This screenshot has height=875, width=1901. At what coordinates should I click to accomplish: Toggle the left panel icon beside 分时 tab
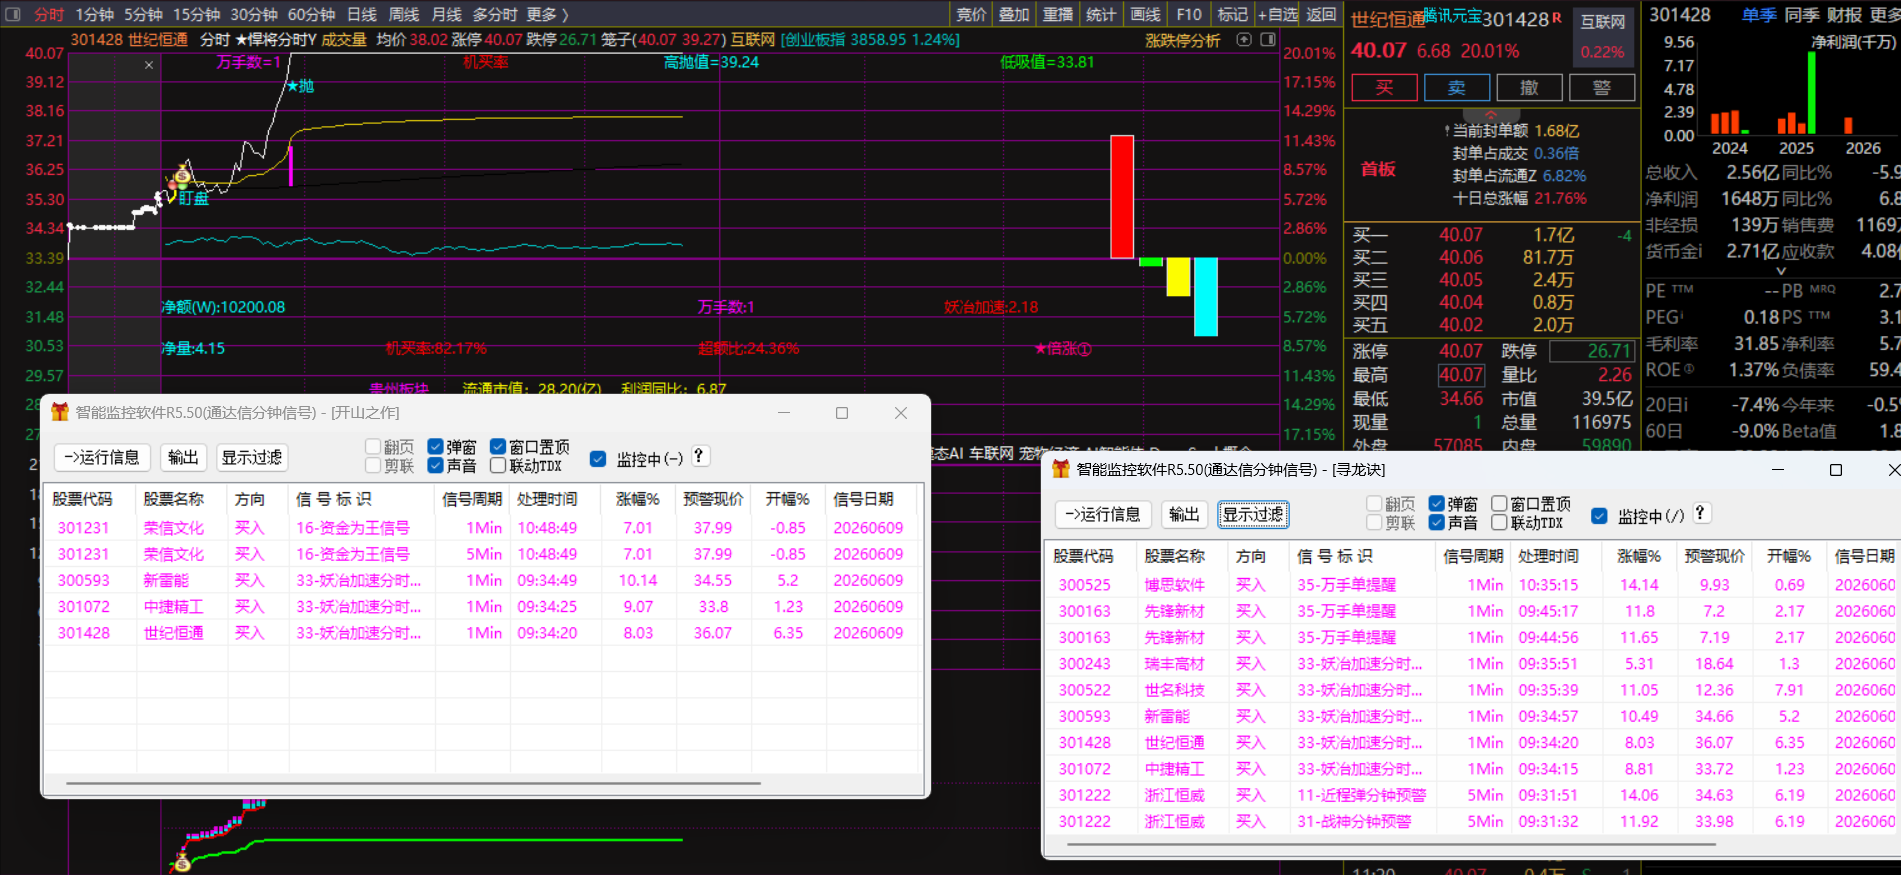tap(13, 14)
